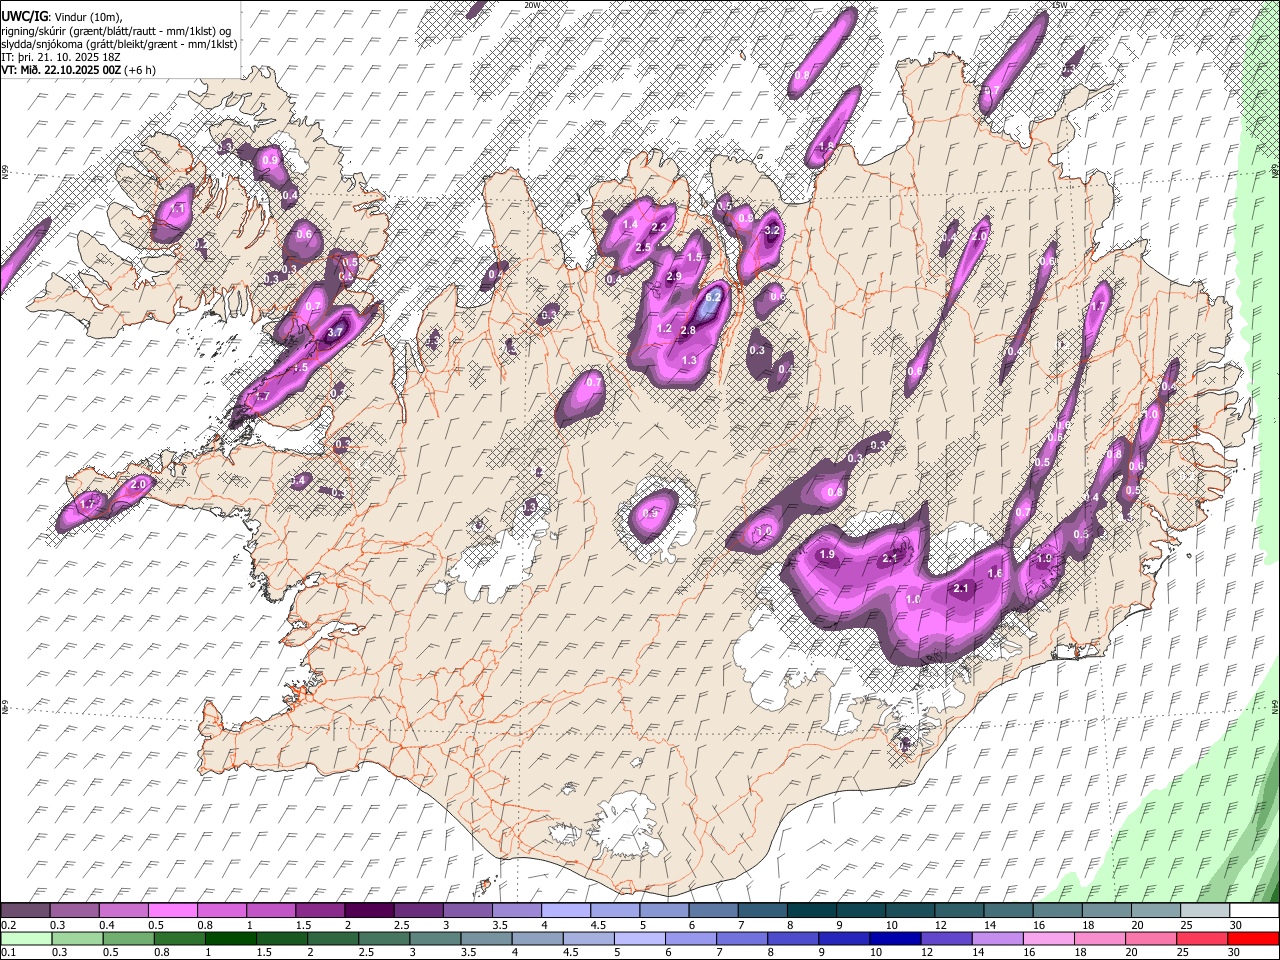Screen dimensions: 1280x960
Task: Select the purple 12 swatch, lower legend row
Action: [946, 939]
